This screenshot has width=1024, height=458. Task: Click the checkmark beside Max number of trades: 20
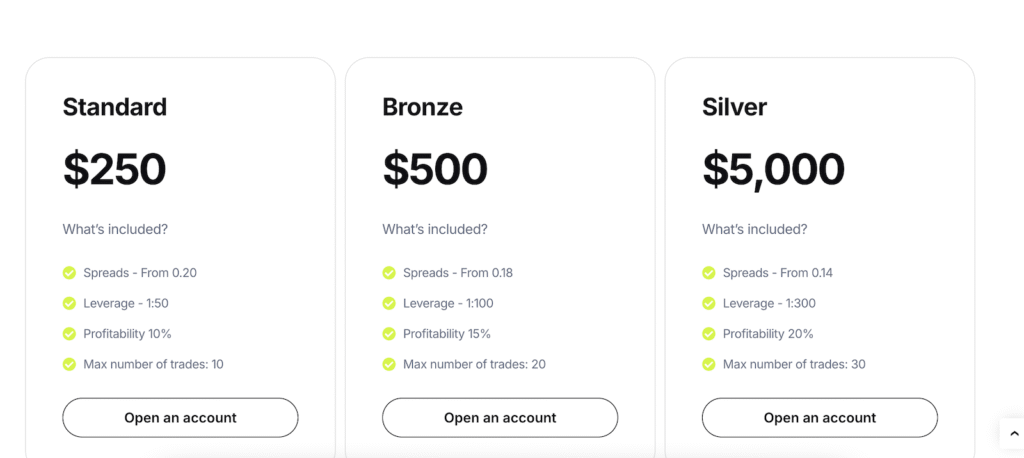click(x=389, y=364)
